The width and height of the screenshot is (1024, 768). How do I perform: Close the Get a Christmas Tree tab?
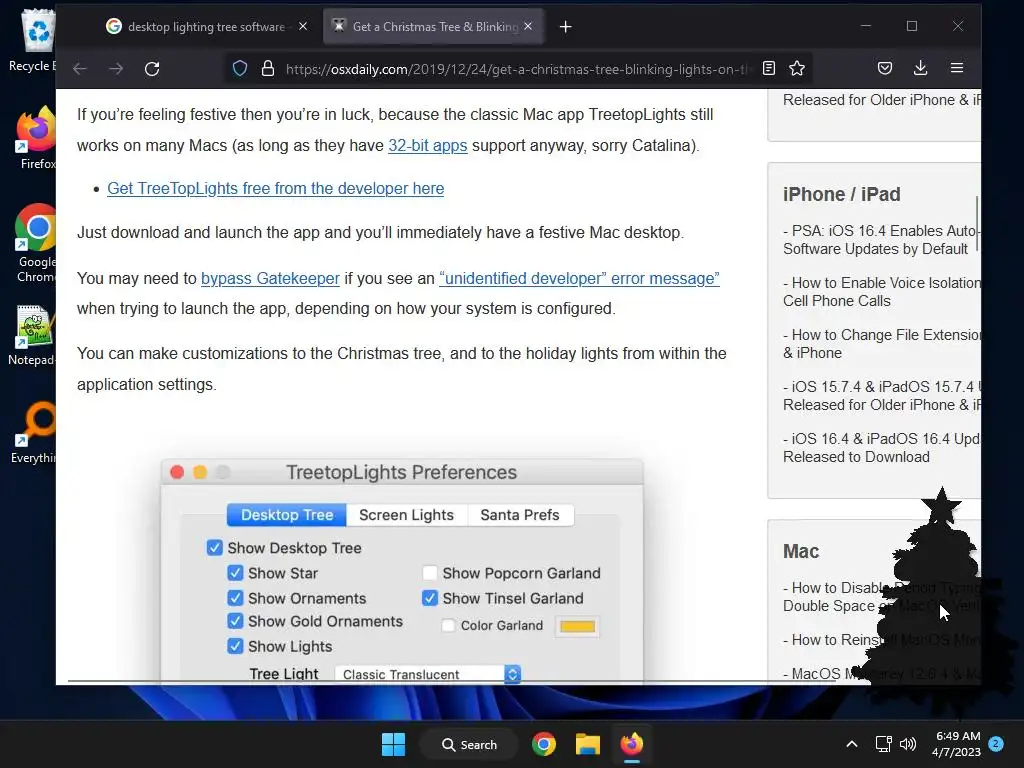[528, 26]
